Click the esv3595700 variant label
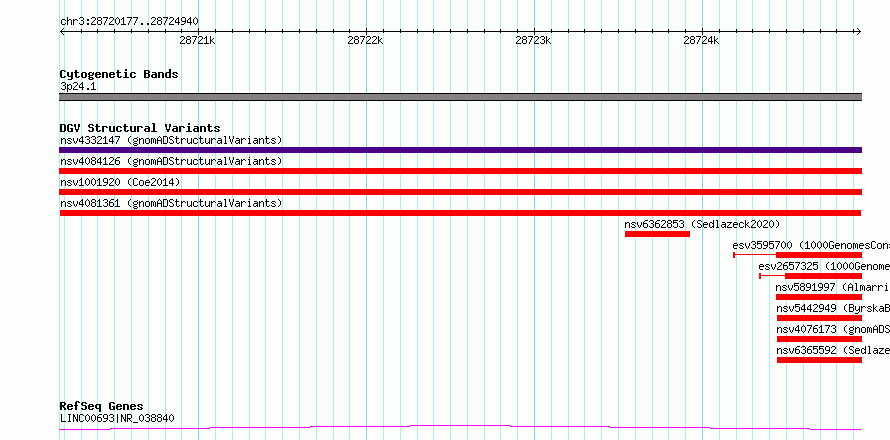The width and height of the screenshot is (890, 440). (x=811, y=245)
